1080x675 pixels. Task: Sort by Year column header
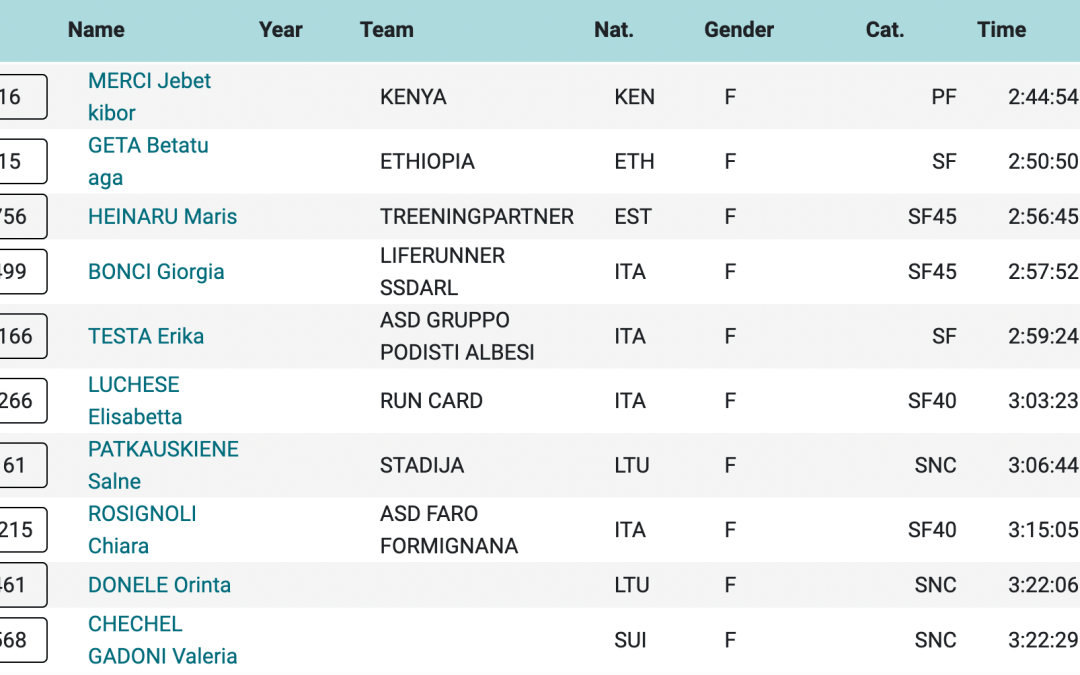tap(280, 30)
